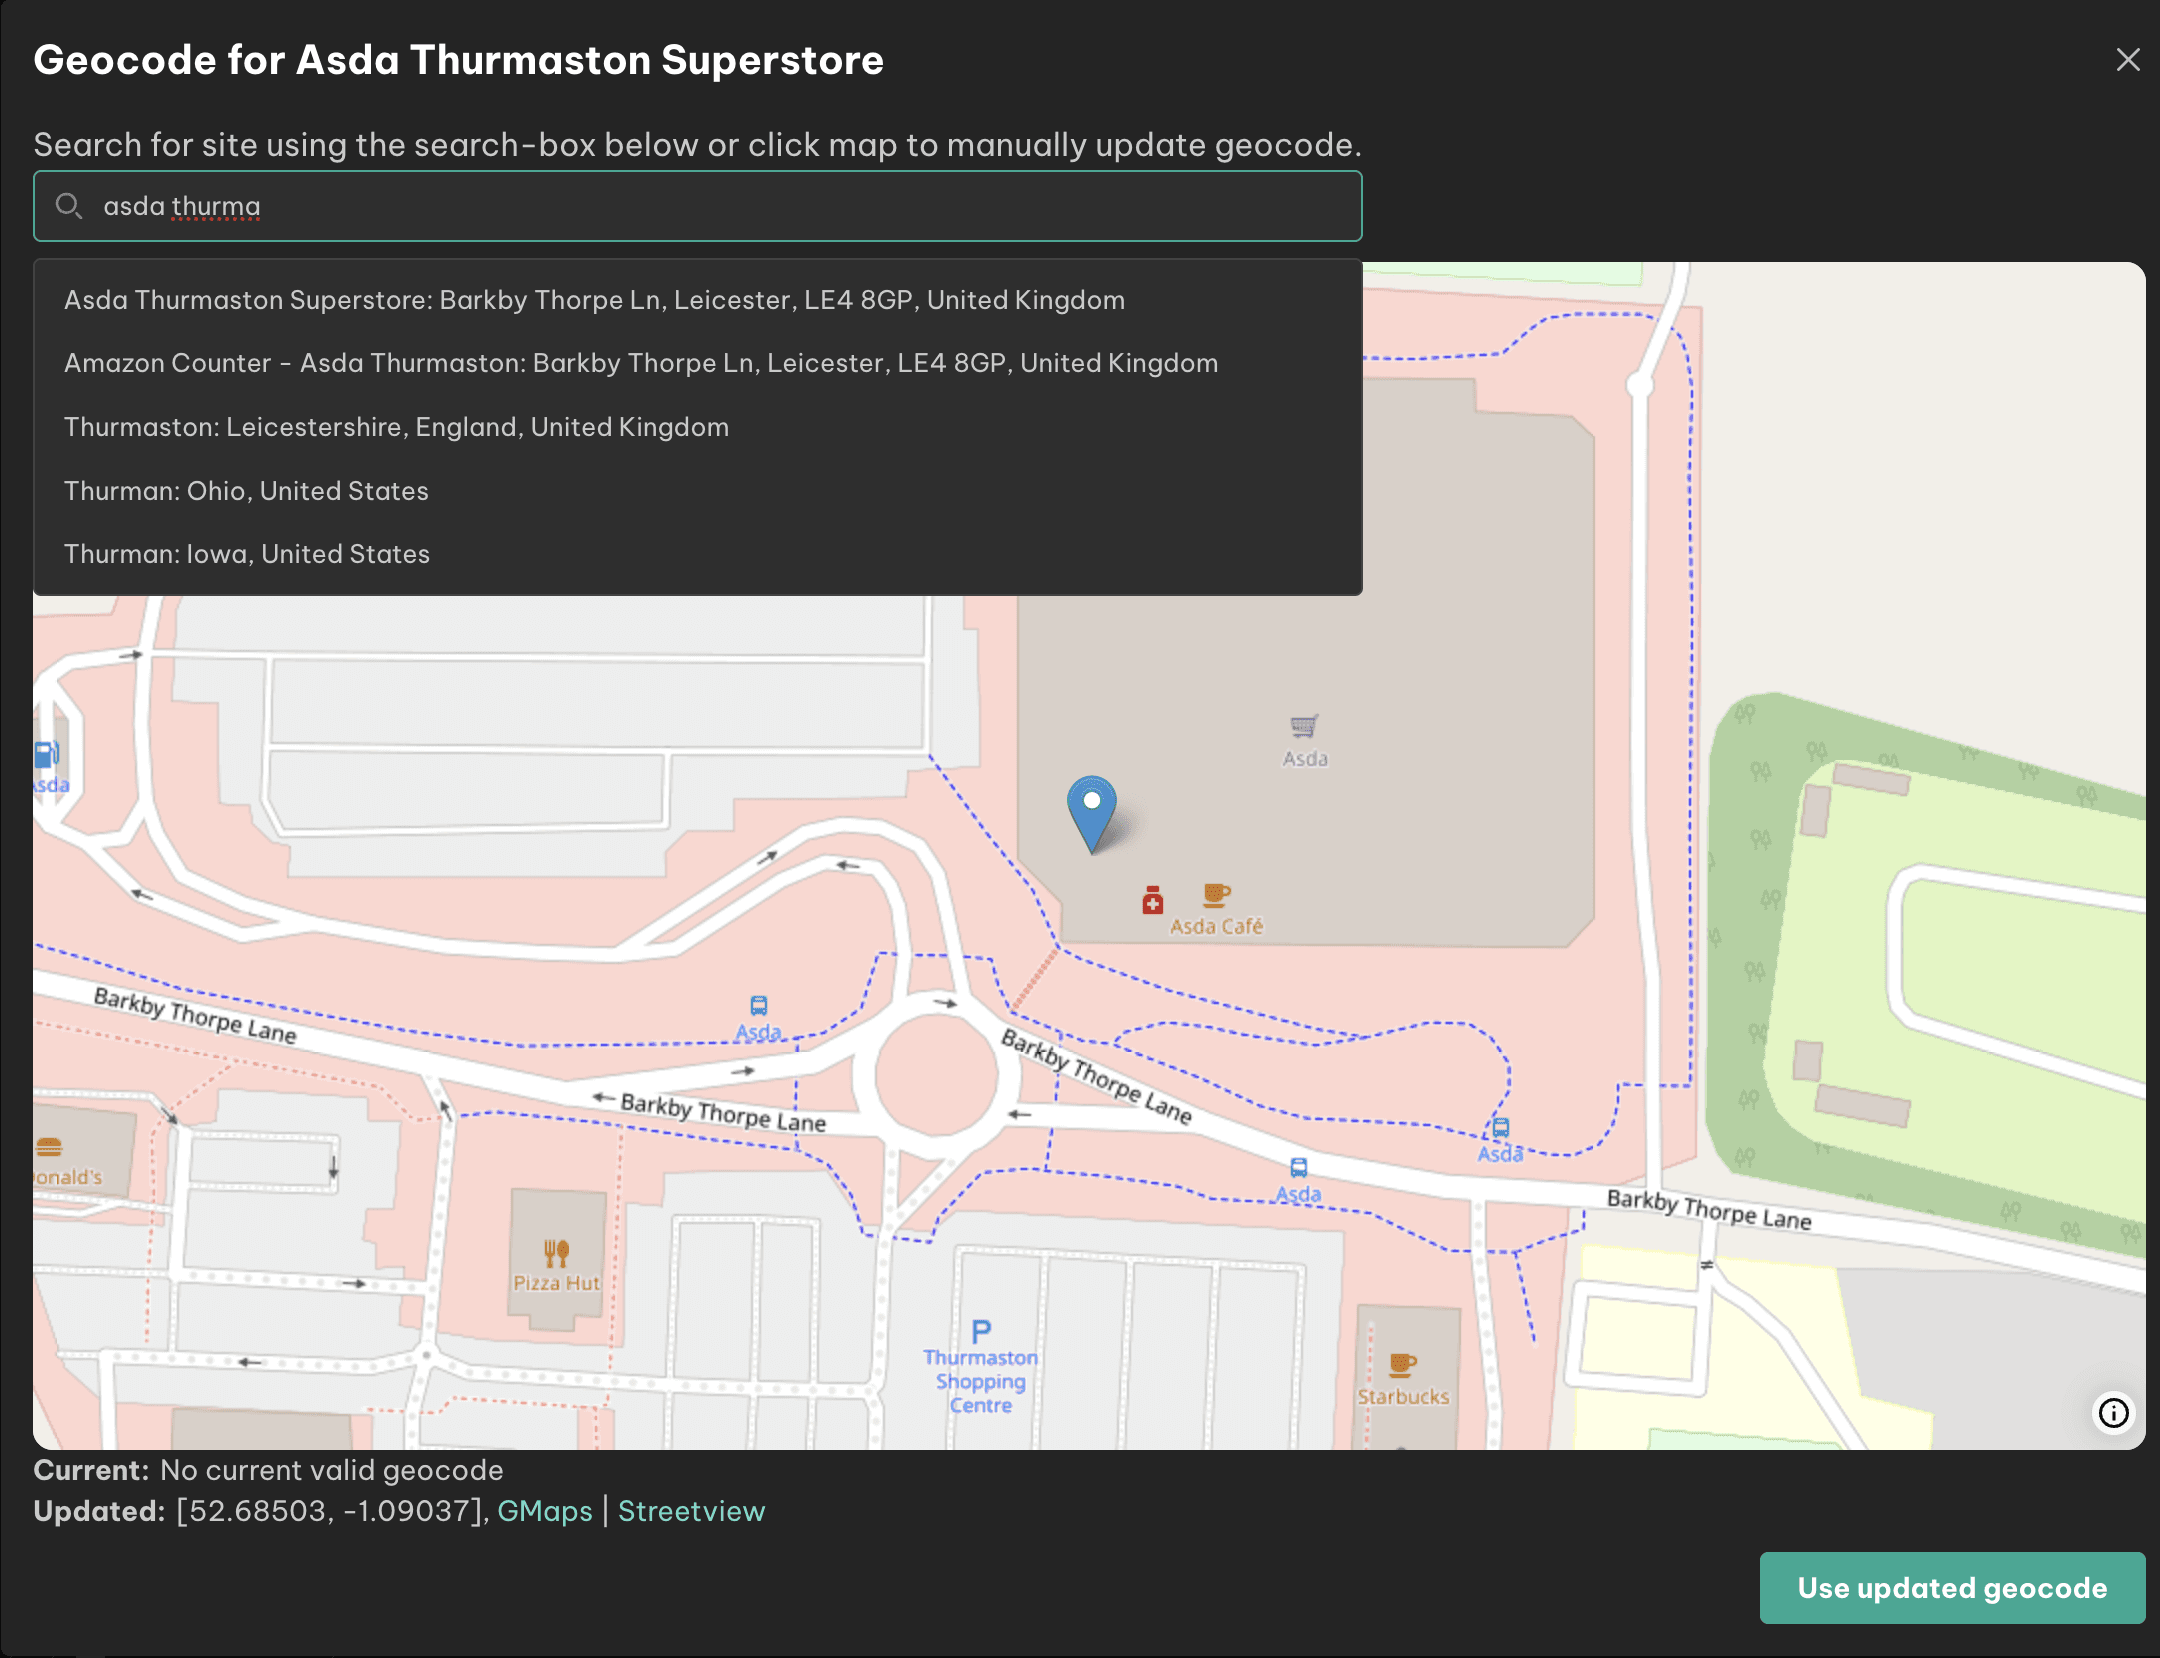Screen dimensions: 2160x1658
Task: Click the 'No current valid geocode' text
Action: (332, 1470)
